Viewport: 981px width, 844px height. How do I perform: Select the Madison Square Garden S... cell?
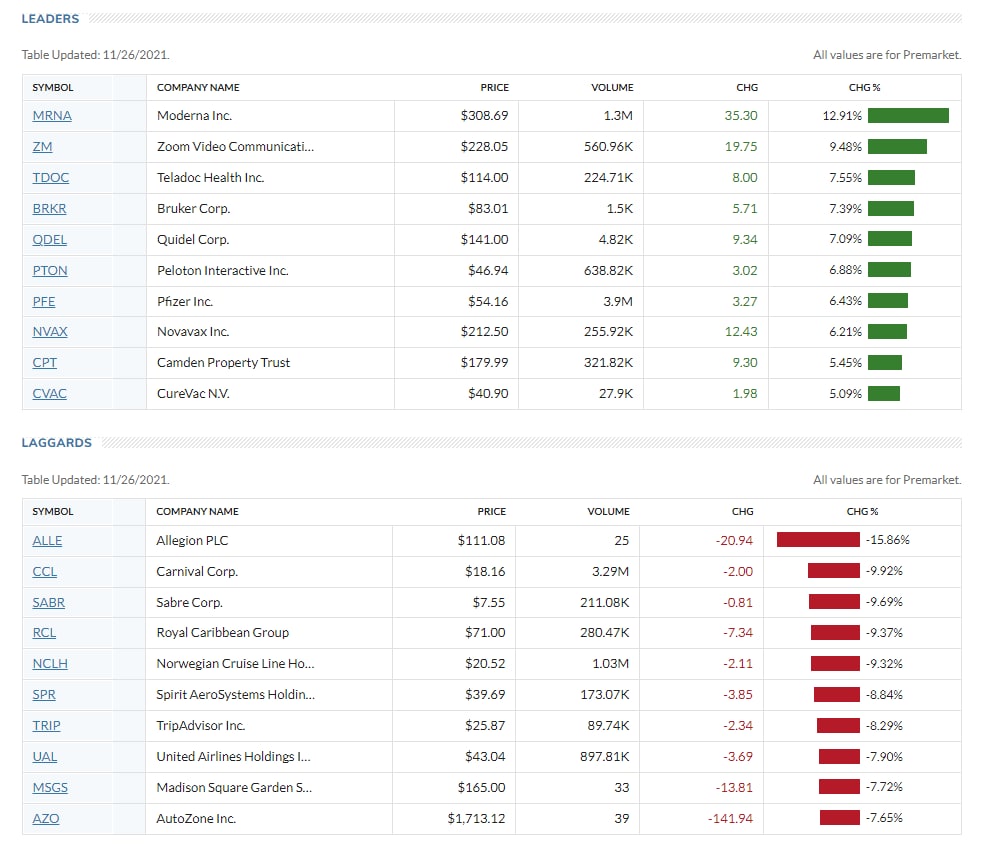click(234, 788)
